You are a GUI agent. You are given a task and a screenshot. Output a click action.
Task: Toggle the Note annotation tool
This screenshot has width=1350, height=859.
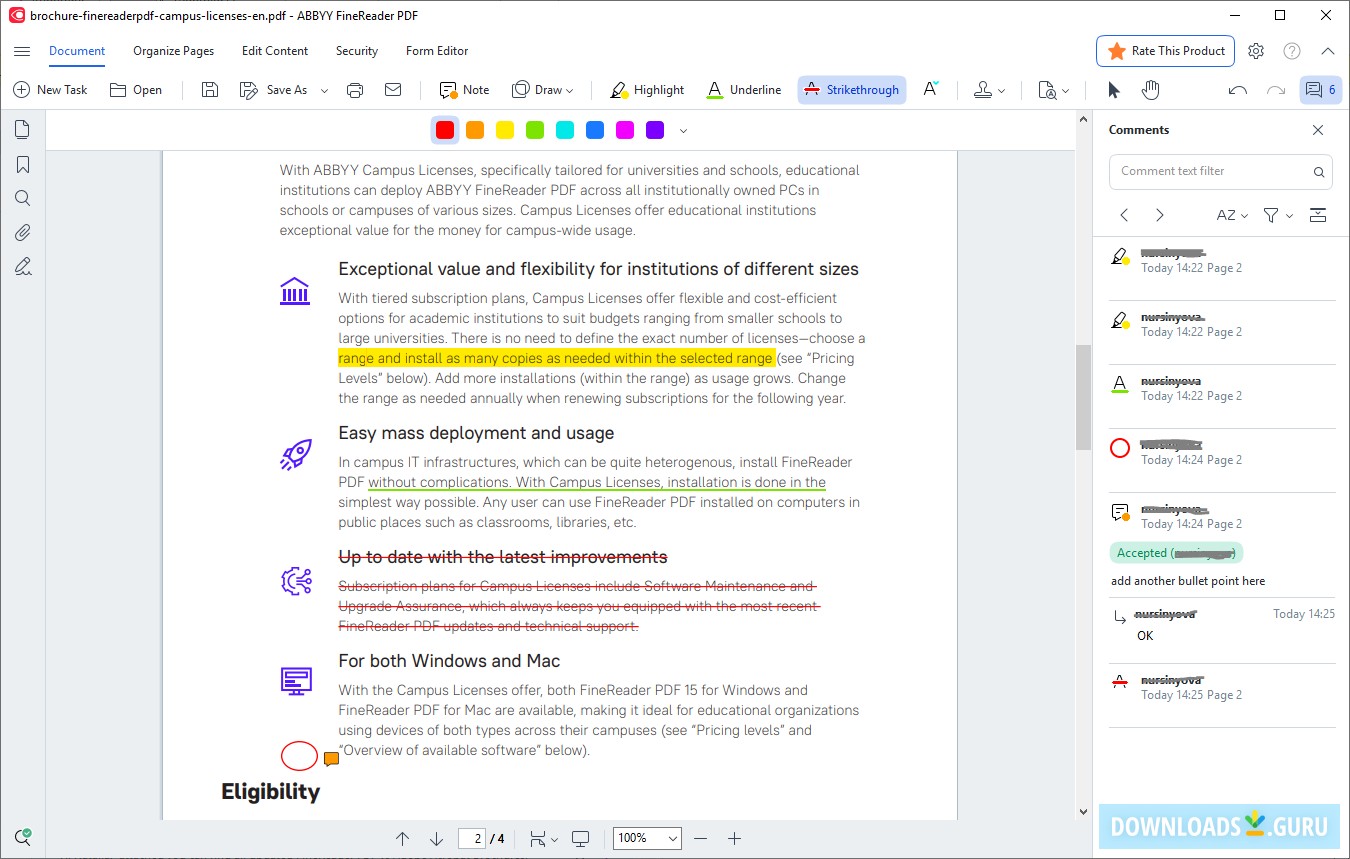pos(464,90)
